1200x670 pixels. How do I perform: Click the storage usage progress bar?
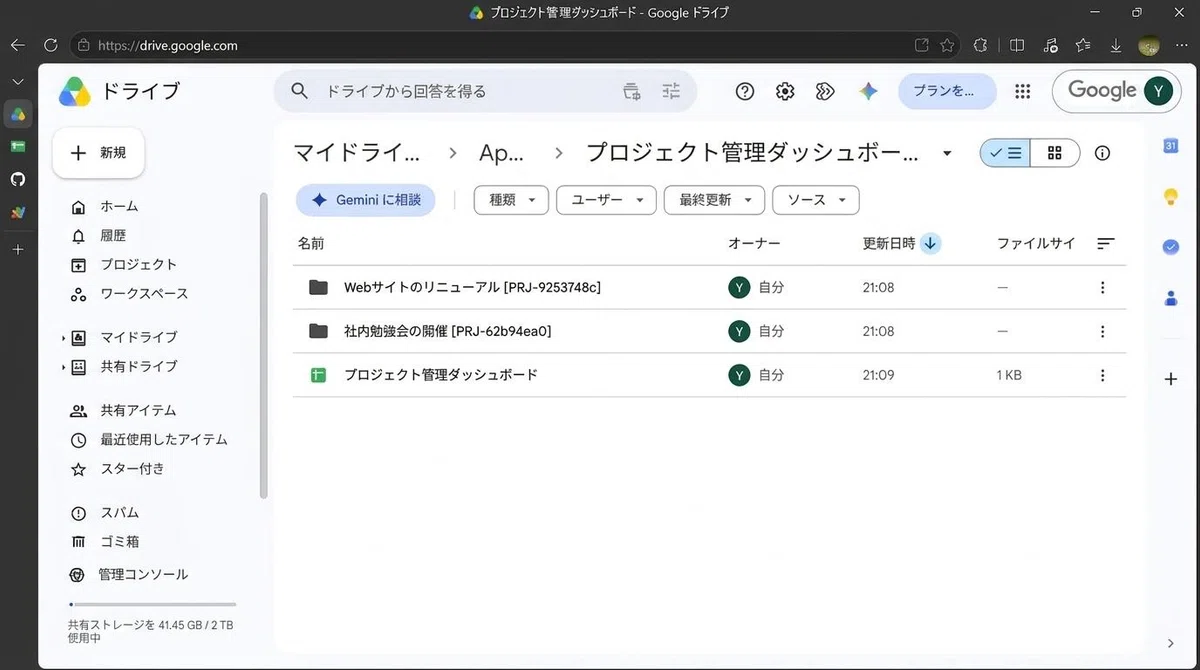[x=152, y=604]
